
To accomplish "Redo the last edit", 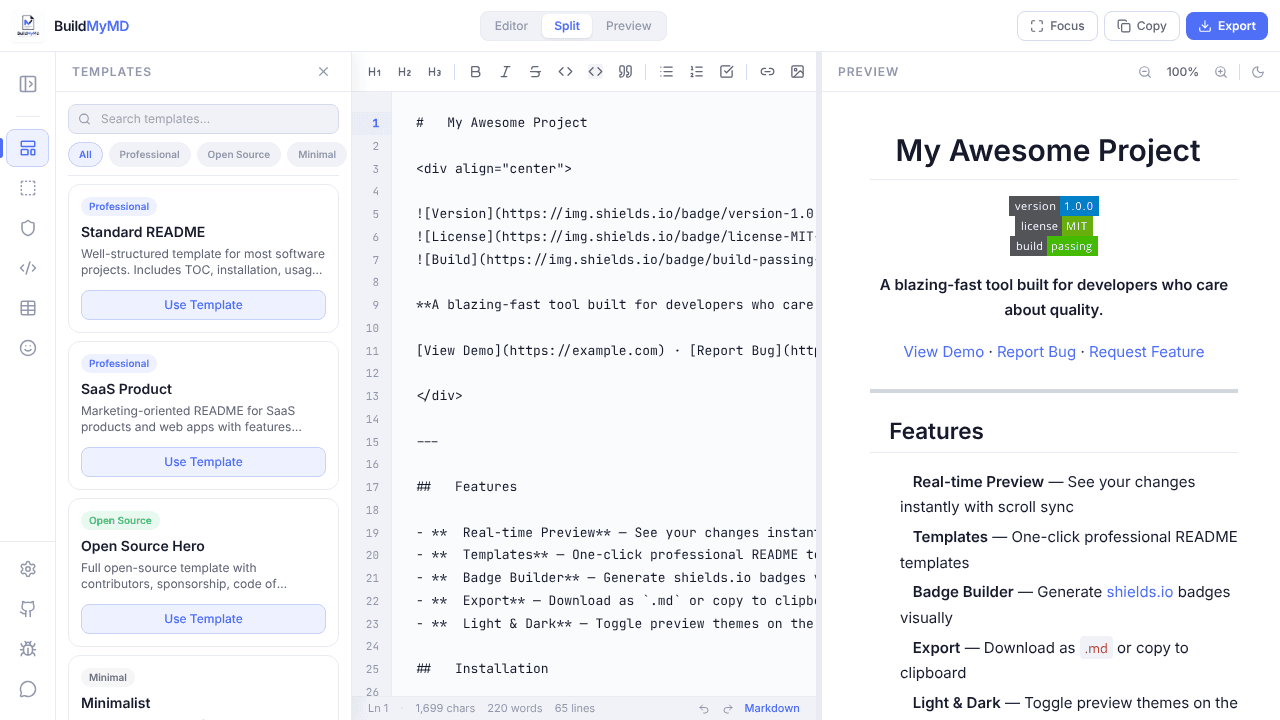I will (728, 708).
